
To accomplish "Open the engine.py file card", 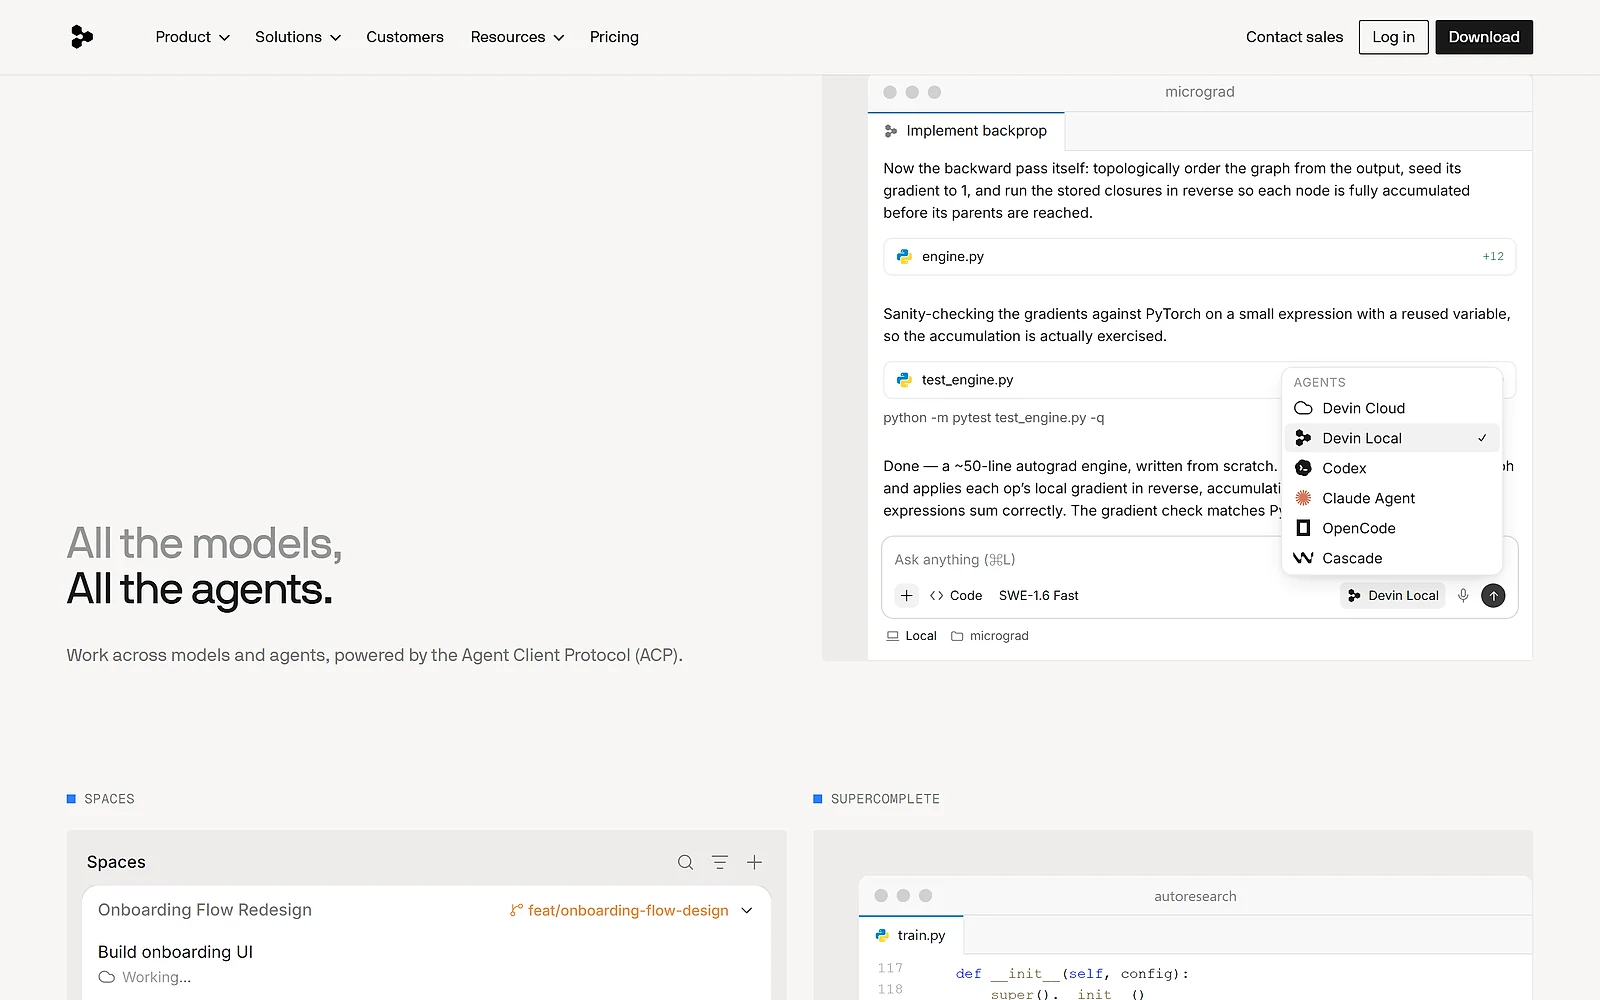I will [1199, 256].
